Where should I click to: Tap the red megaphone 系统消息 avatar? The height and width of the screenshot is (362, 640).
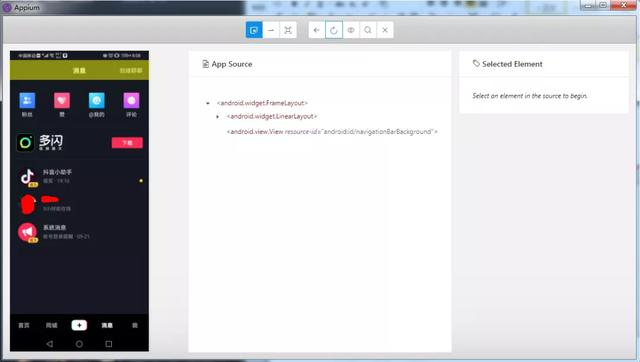coord(28,232)
